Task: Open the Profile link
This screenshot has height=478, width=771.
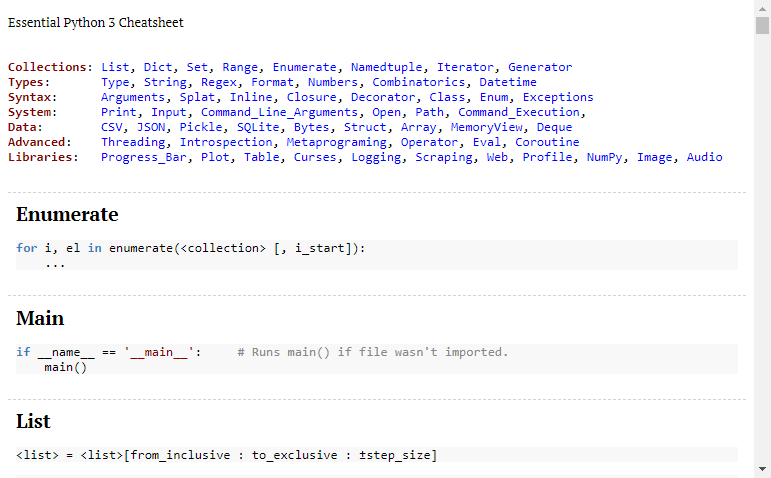Action: [547, 157]
